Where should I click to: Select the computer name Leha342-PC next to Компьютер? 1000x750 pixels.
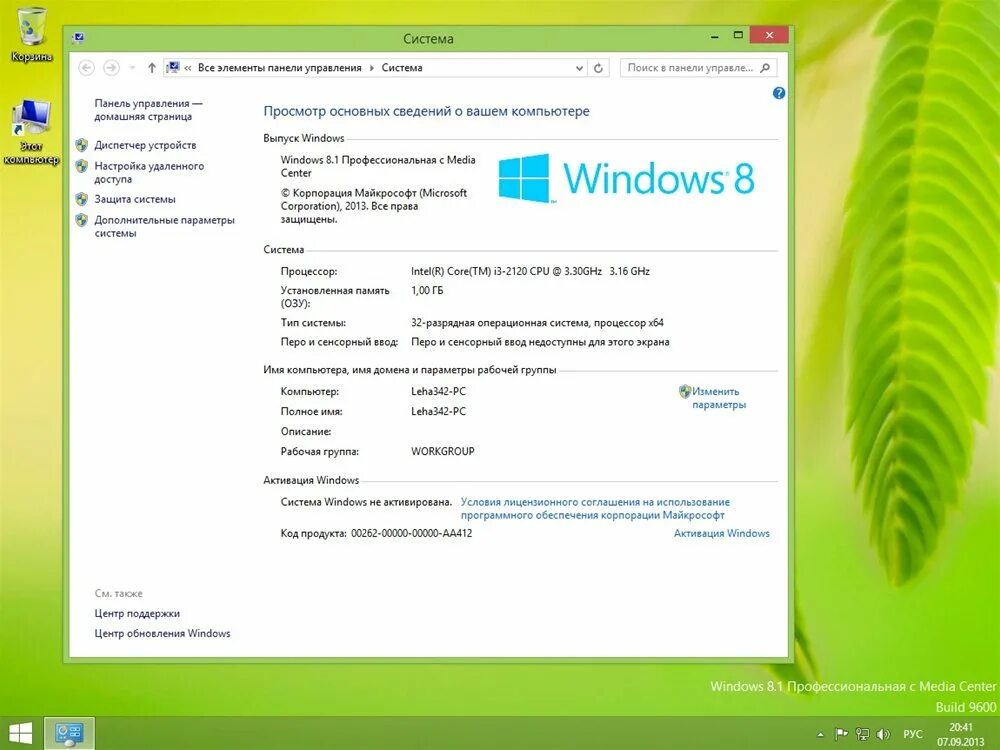[x=438, y=392]
